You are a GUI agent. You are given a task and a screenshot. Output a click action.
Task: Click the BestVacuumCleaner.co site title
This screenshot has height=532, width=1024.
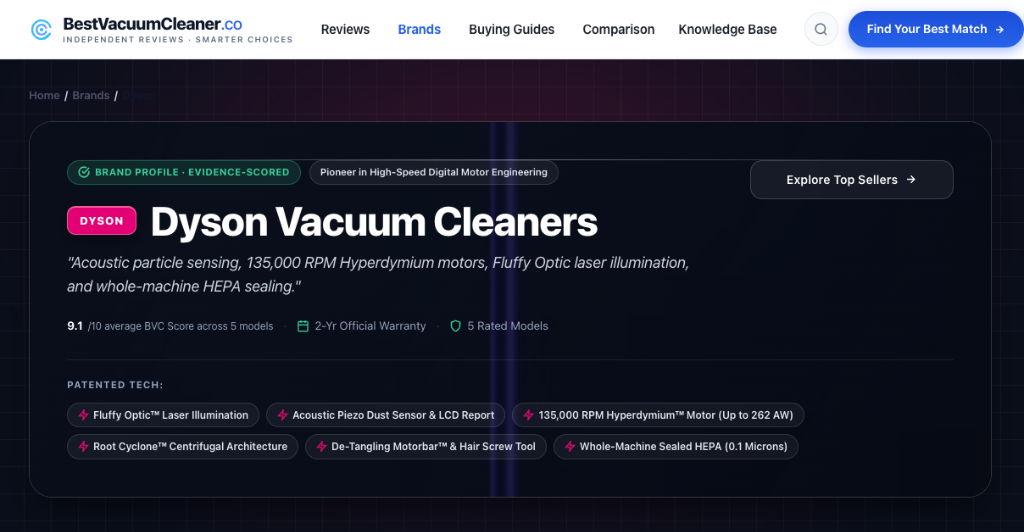[x=152, y=24]
